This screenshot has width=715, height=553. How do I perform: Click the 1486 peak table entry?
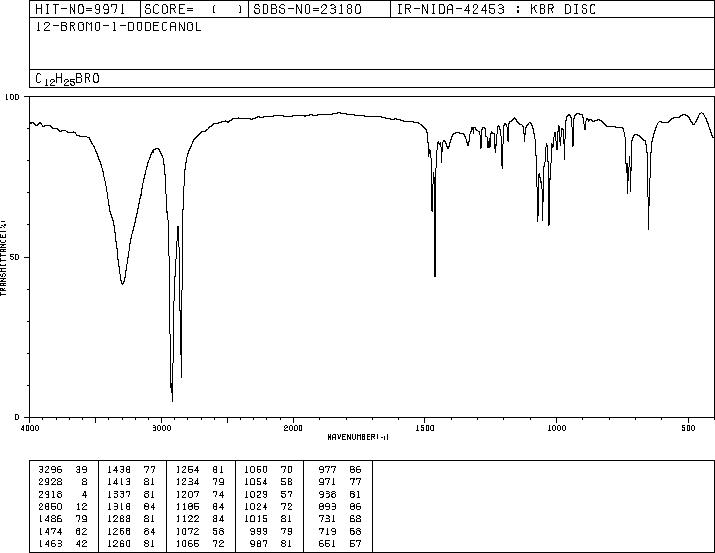point(62,519)
